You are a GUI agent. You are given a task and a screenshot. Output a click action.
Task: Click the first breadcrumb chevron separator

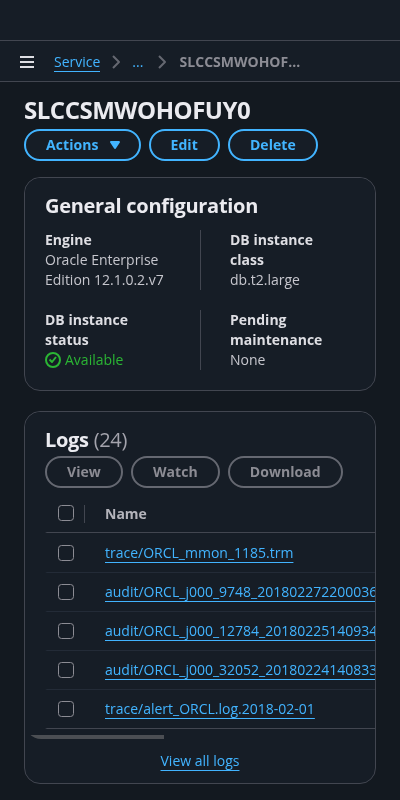(x=116, y=62)
